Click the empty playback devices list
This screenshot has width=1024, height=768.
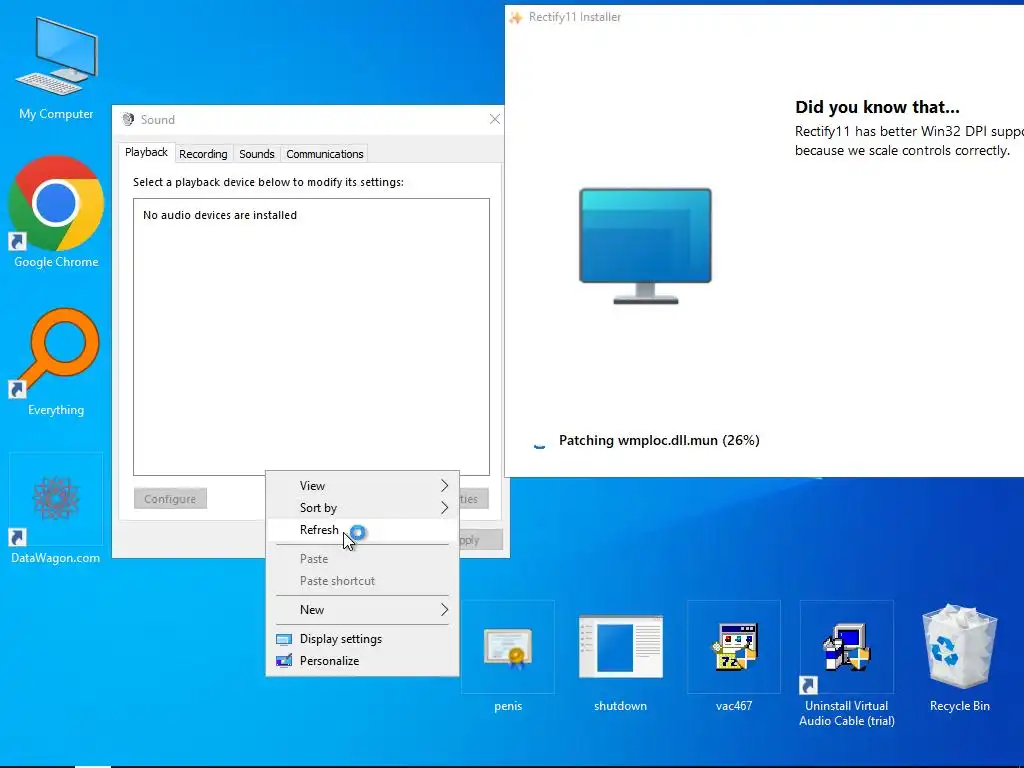[x=312, y=337]
